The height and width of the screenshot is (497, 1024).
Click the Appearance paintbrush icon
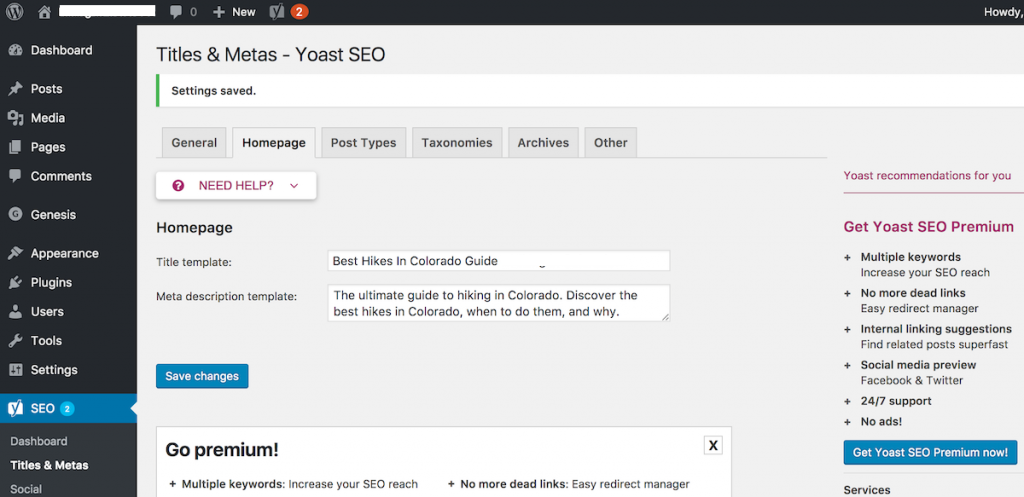point(16,253)
